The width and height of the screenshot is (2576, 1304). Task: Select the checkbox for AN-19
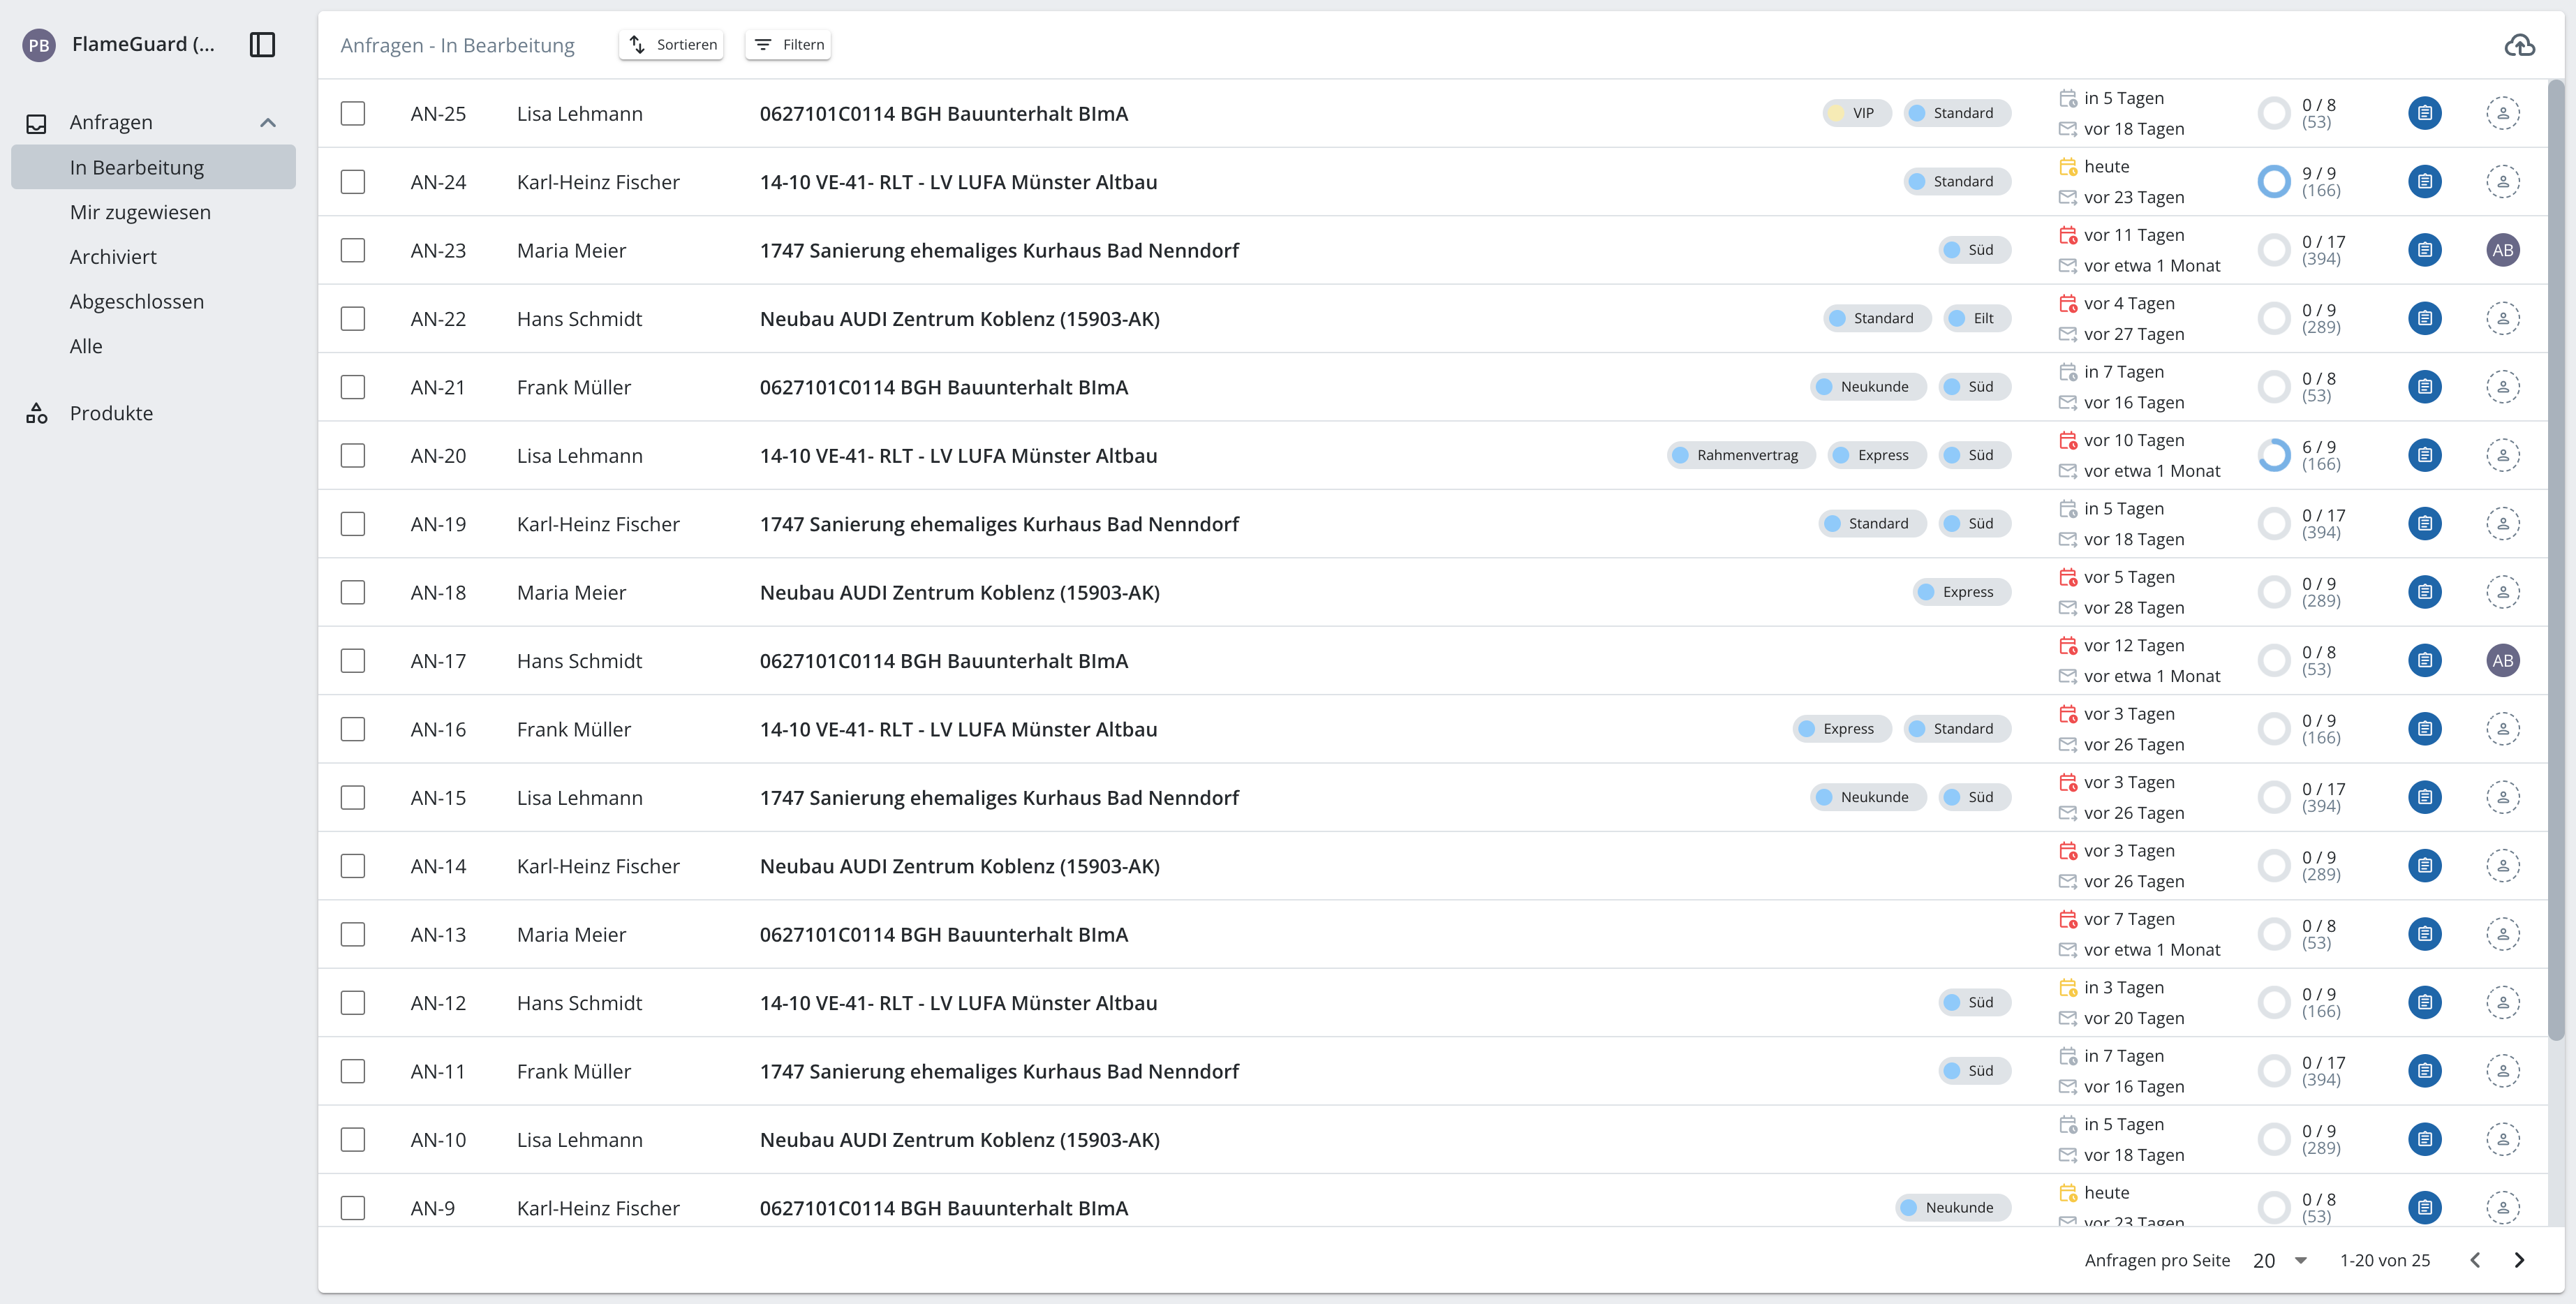tap(353, 524)
